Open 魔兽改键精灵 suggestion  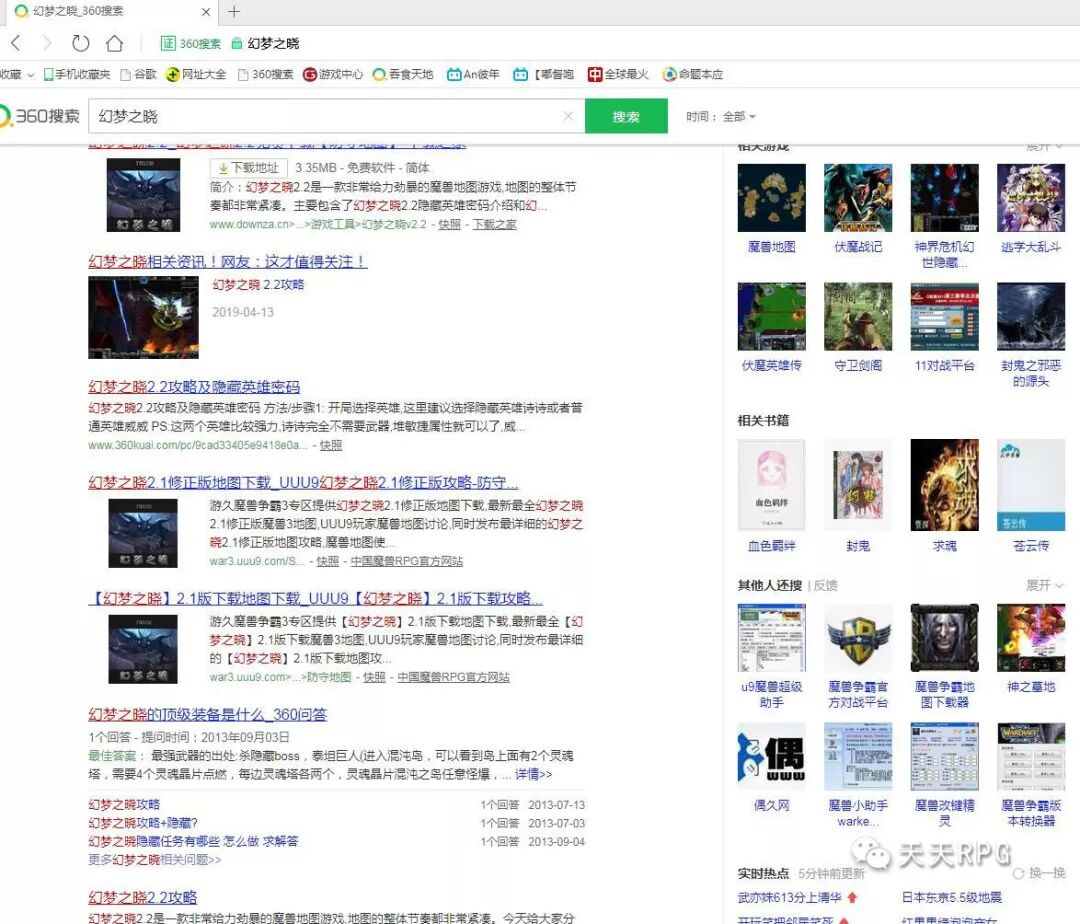pyautogui.click(x=944, y=756)
